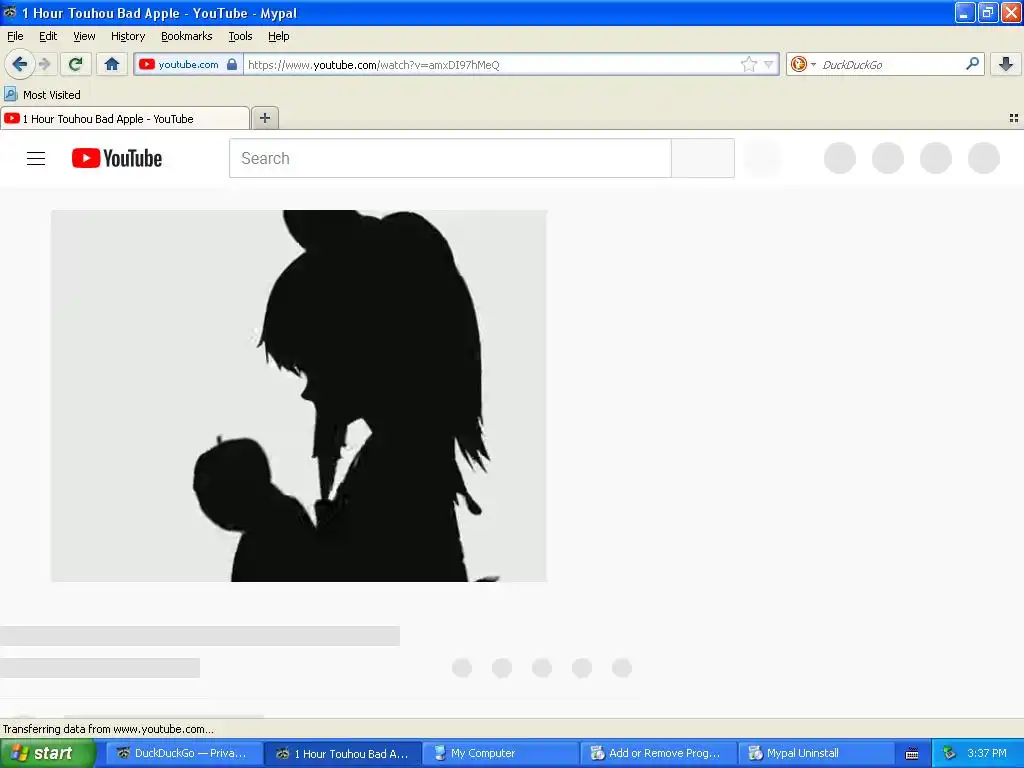Open the Most Visited bookmarks folder

pyautogui.click(x=42, y=95)
